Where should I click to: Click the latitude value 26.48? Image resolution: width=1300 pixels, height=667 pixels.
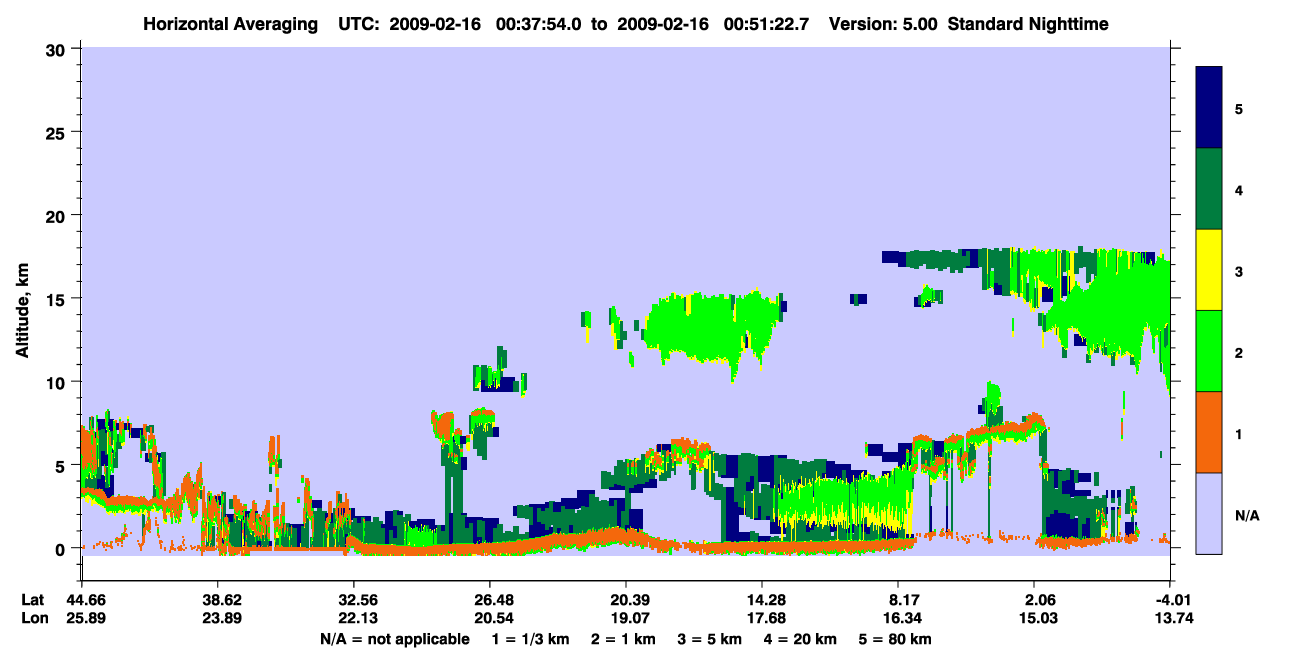click(489, 600)
